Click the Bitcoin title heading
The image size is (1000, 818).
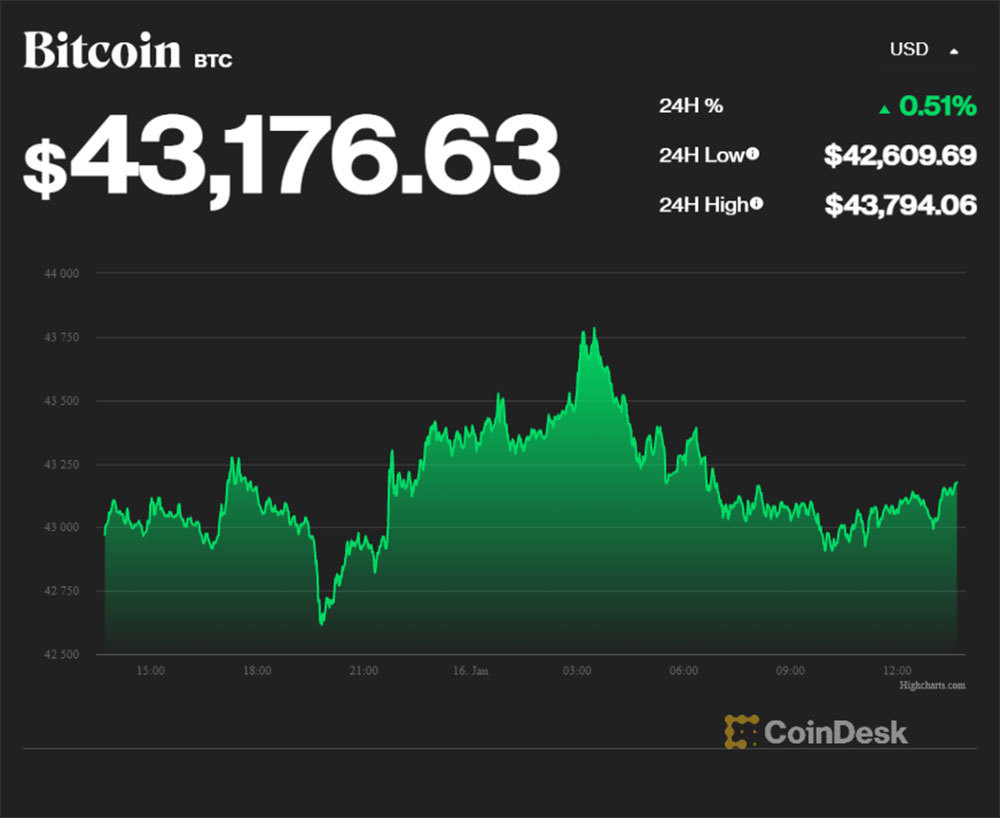point(102,50)
